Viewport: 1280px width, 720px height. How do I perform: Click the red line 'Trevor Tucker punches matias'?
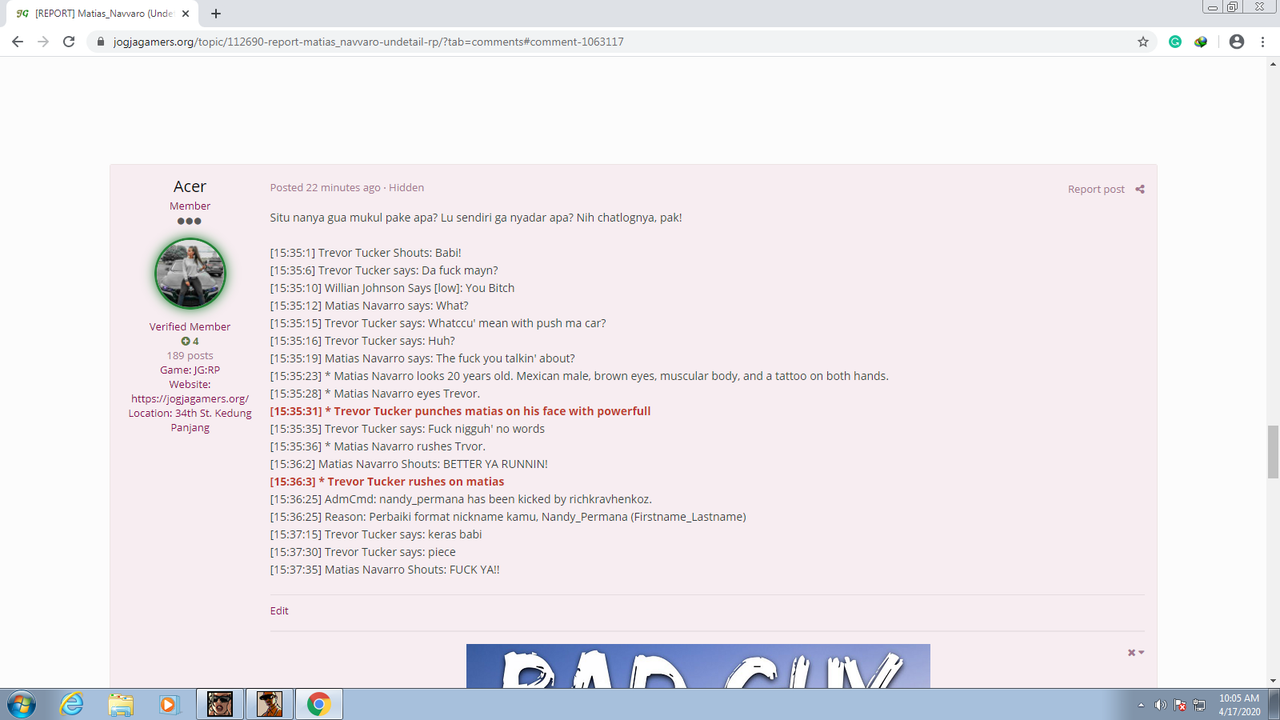point(460,411)
